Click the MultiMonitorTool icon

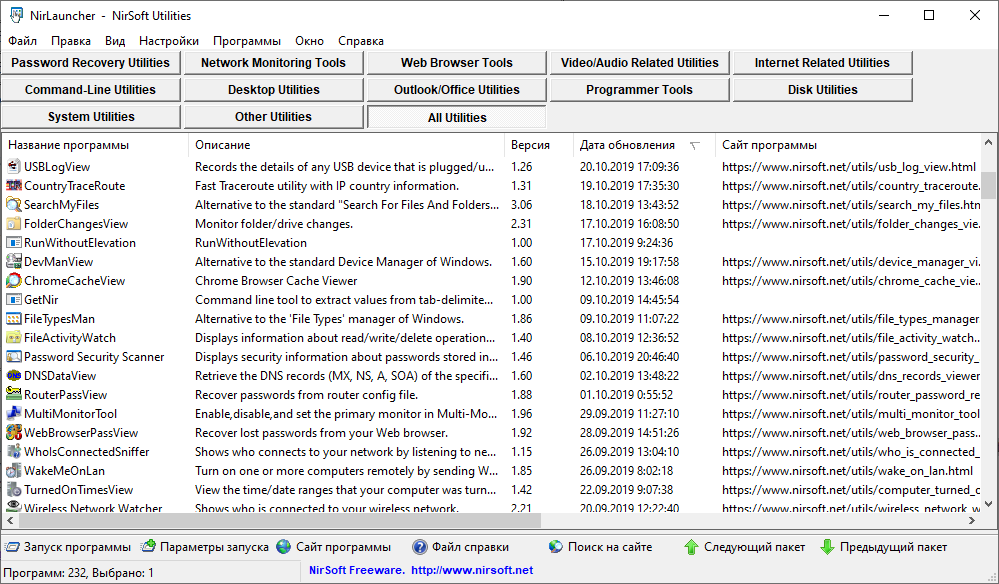click(x=13, y=414)
